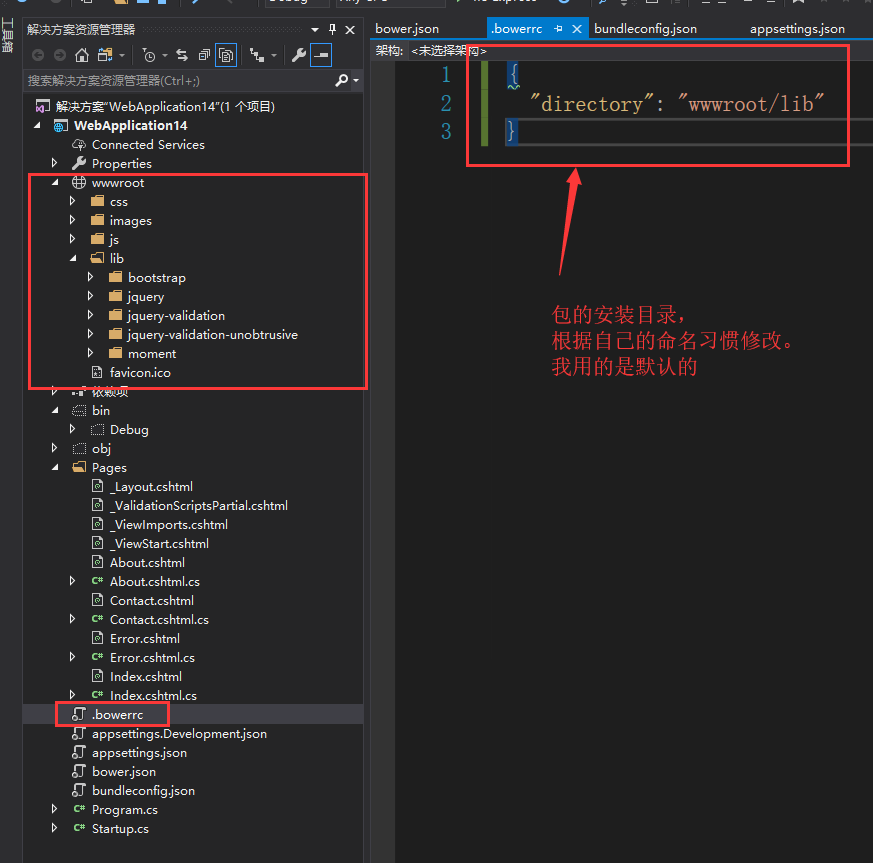Image resolution: width=873 pixels, height=863 pixels.
Task: Toggle the pin on the .bowerrc tab
Action: (x=558, y=29)
